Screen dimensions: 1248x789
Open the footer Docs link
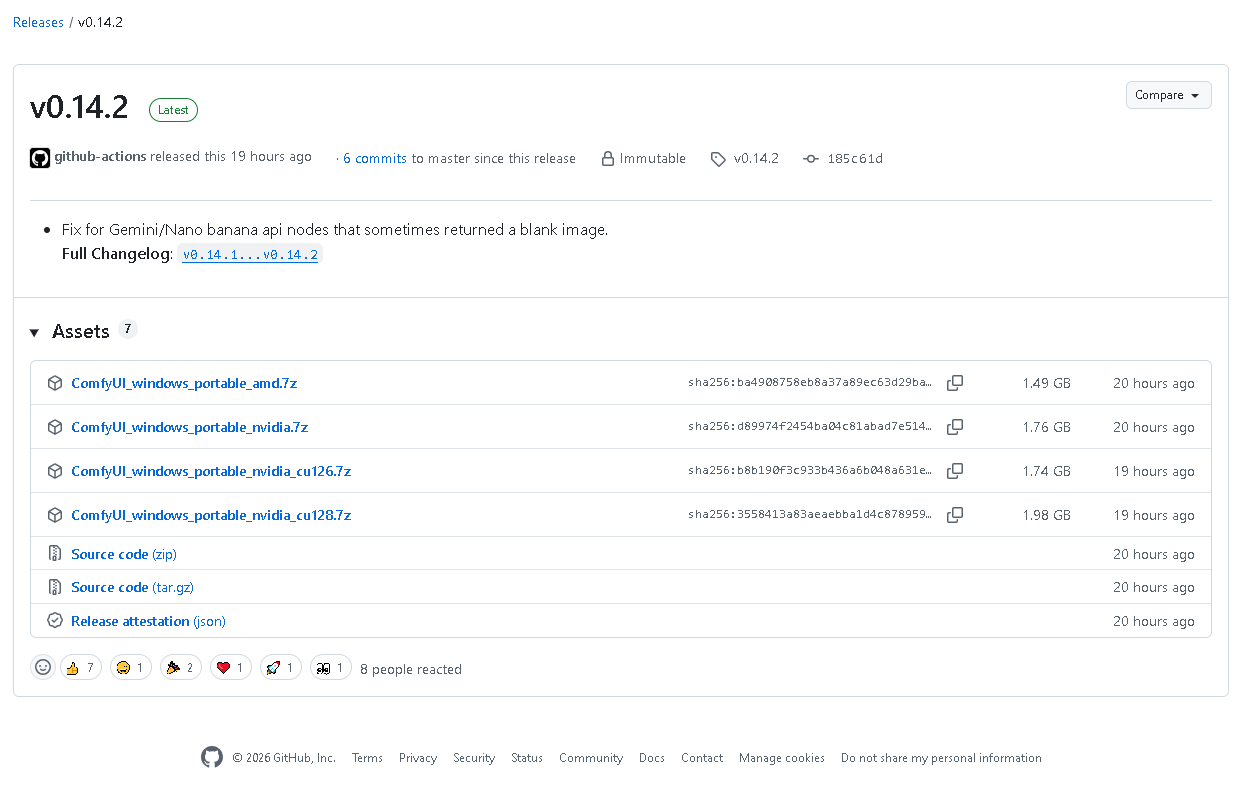[652, 758]
